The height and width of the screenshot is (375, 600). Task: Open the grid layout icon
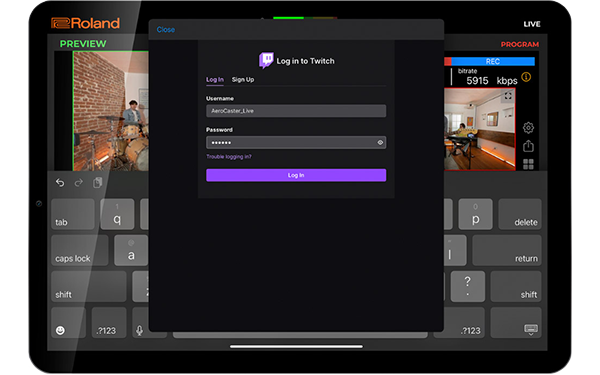(528, 164)
